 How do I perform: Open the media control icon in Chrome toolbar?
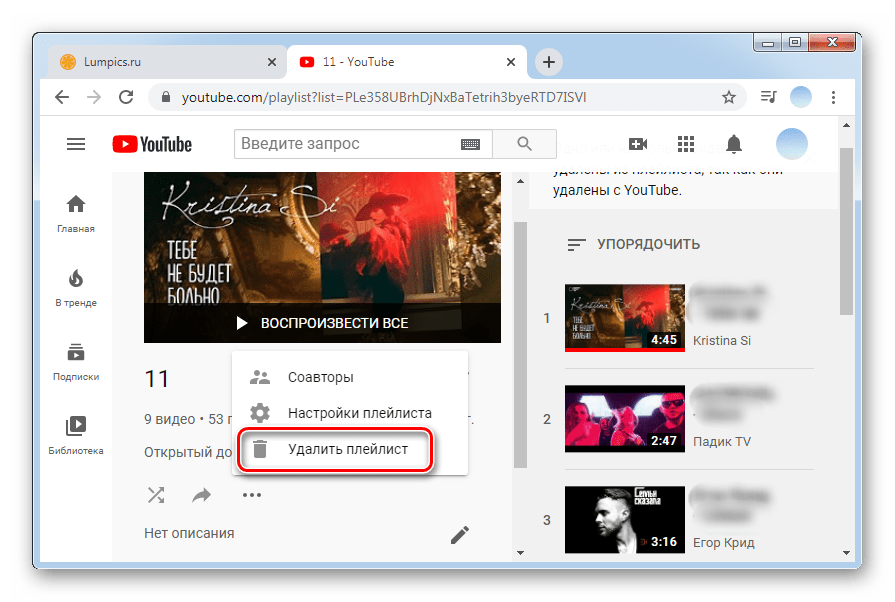click(x=768, y=97)
